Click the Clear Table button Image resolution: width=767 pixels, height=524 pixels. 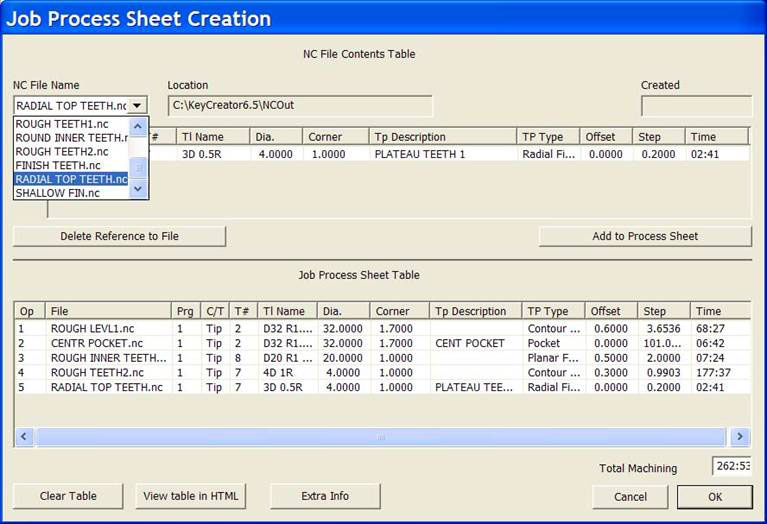(66, 496)
